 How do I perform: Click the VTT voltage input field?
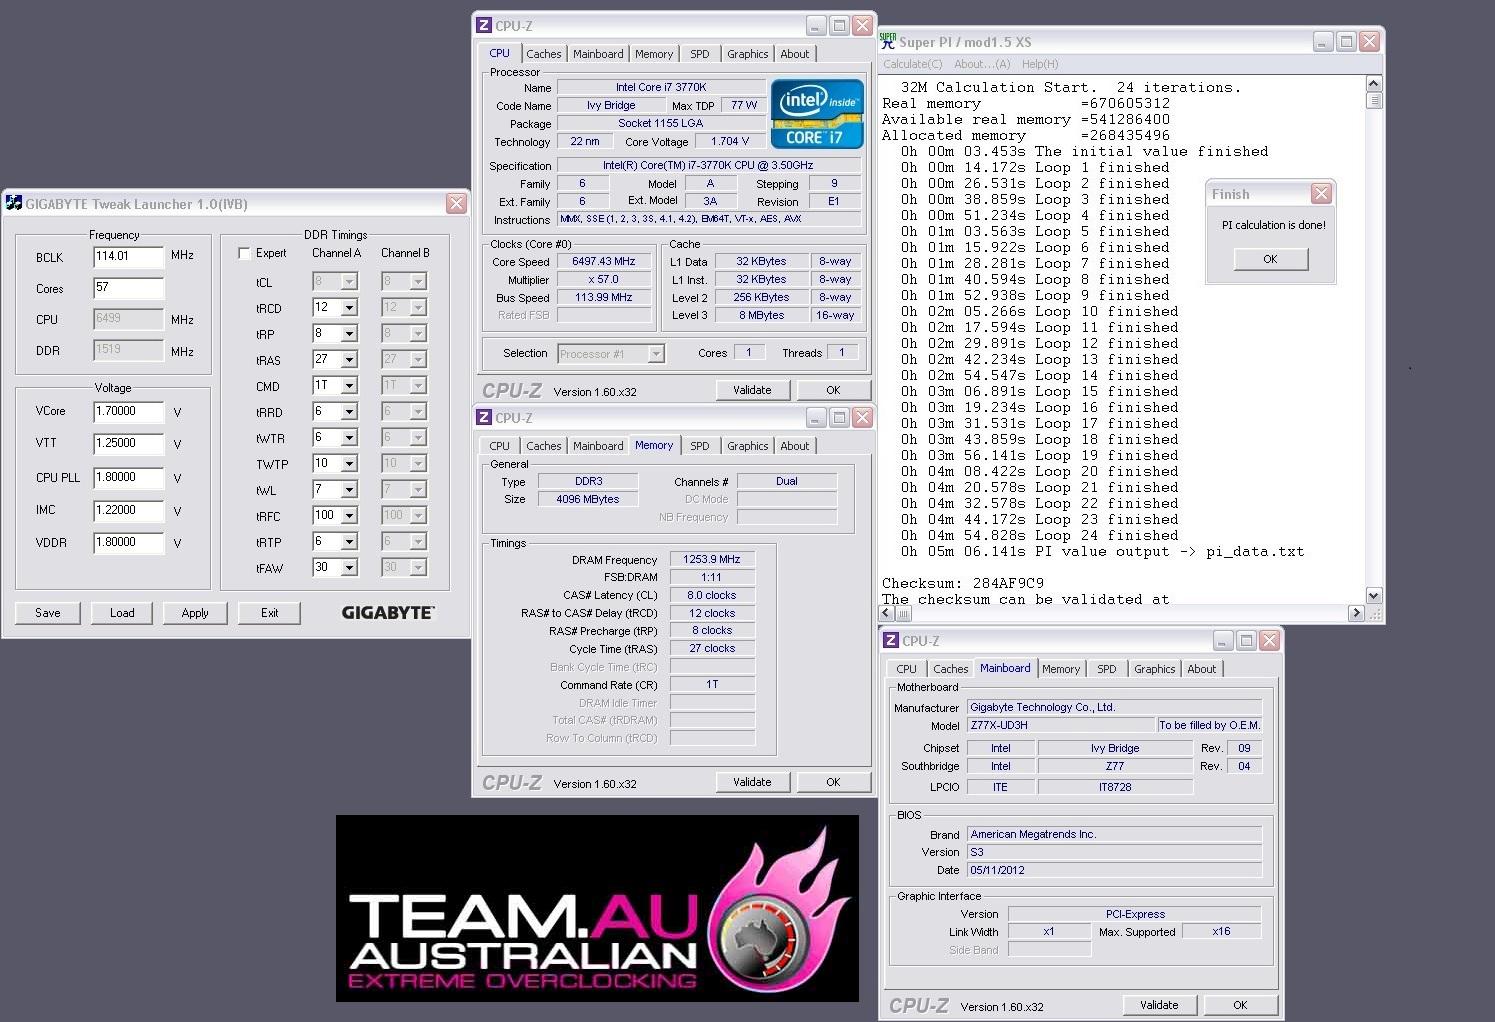128,443
